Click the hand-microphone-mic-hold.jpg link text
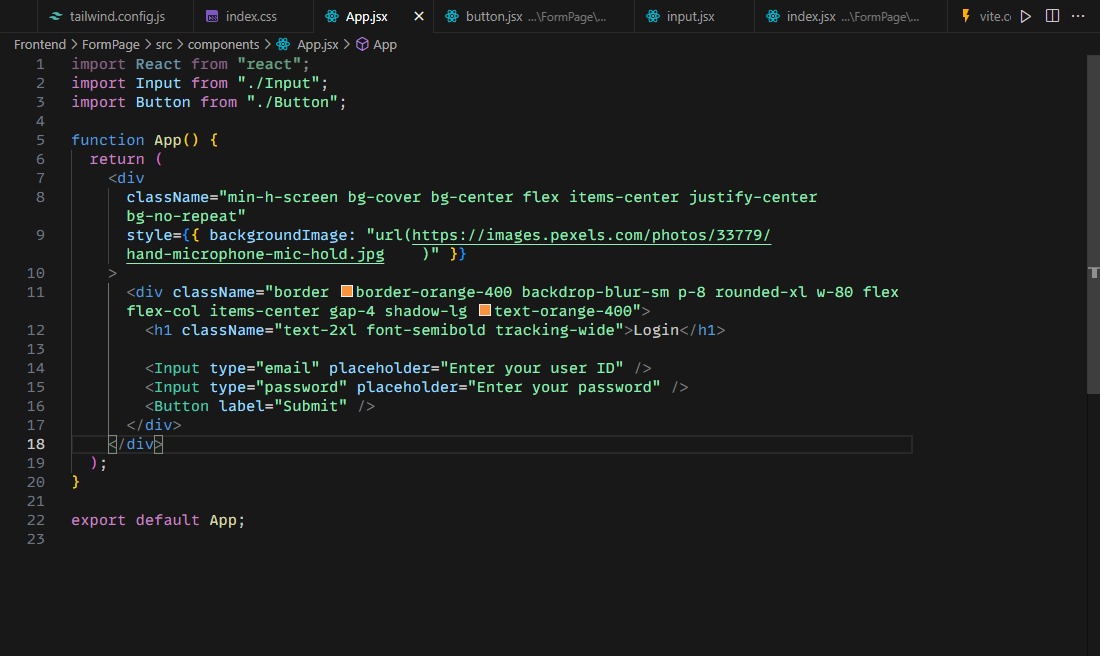The width and height of the screenshot is (1100, 656). [255, 254]
